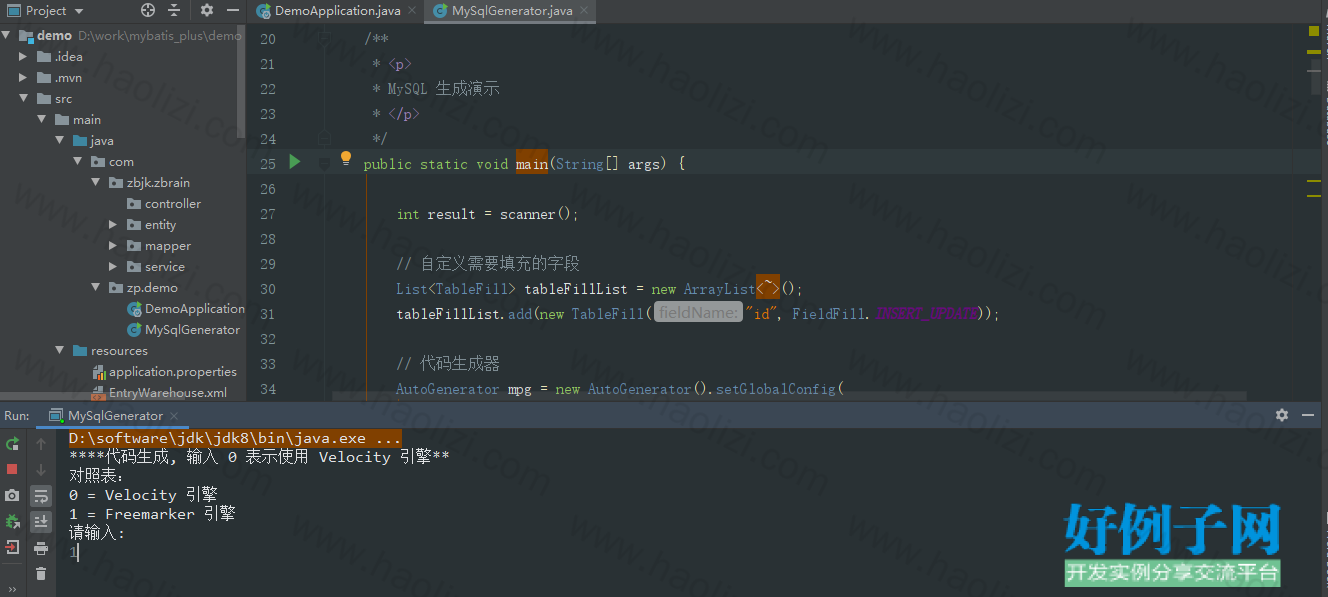Collapse the zp.demo package
The width and height of the screenshot is (1328, 597).
point(95,287)
